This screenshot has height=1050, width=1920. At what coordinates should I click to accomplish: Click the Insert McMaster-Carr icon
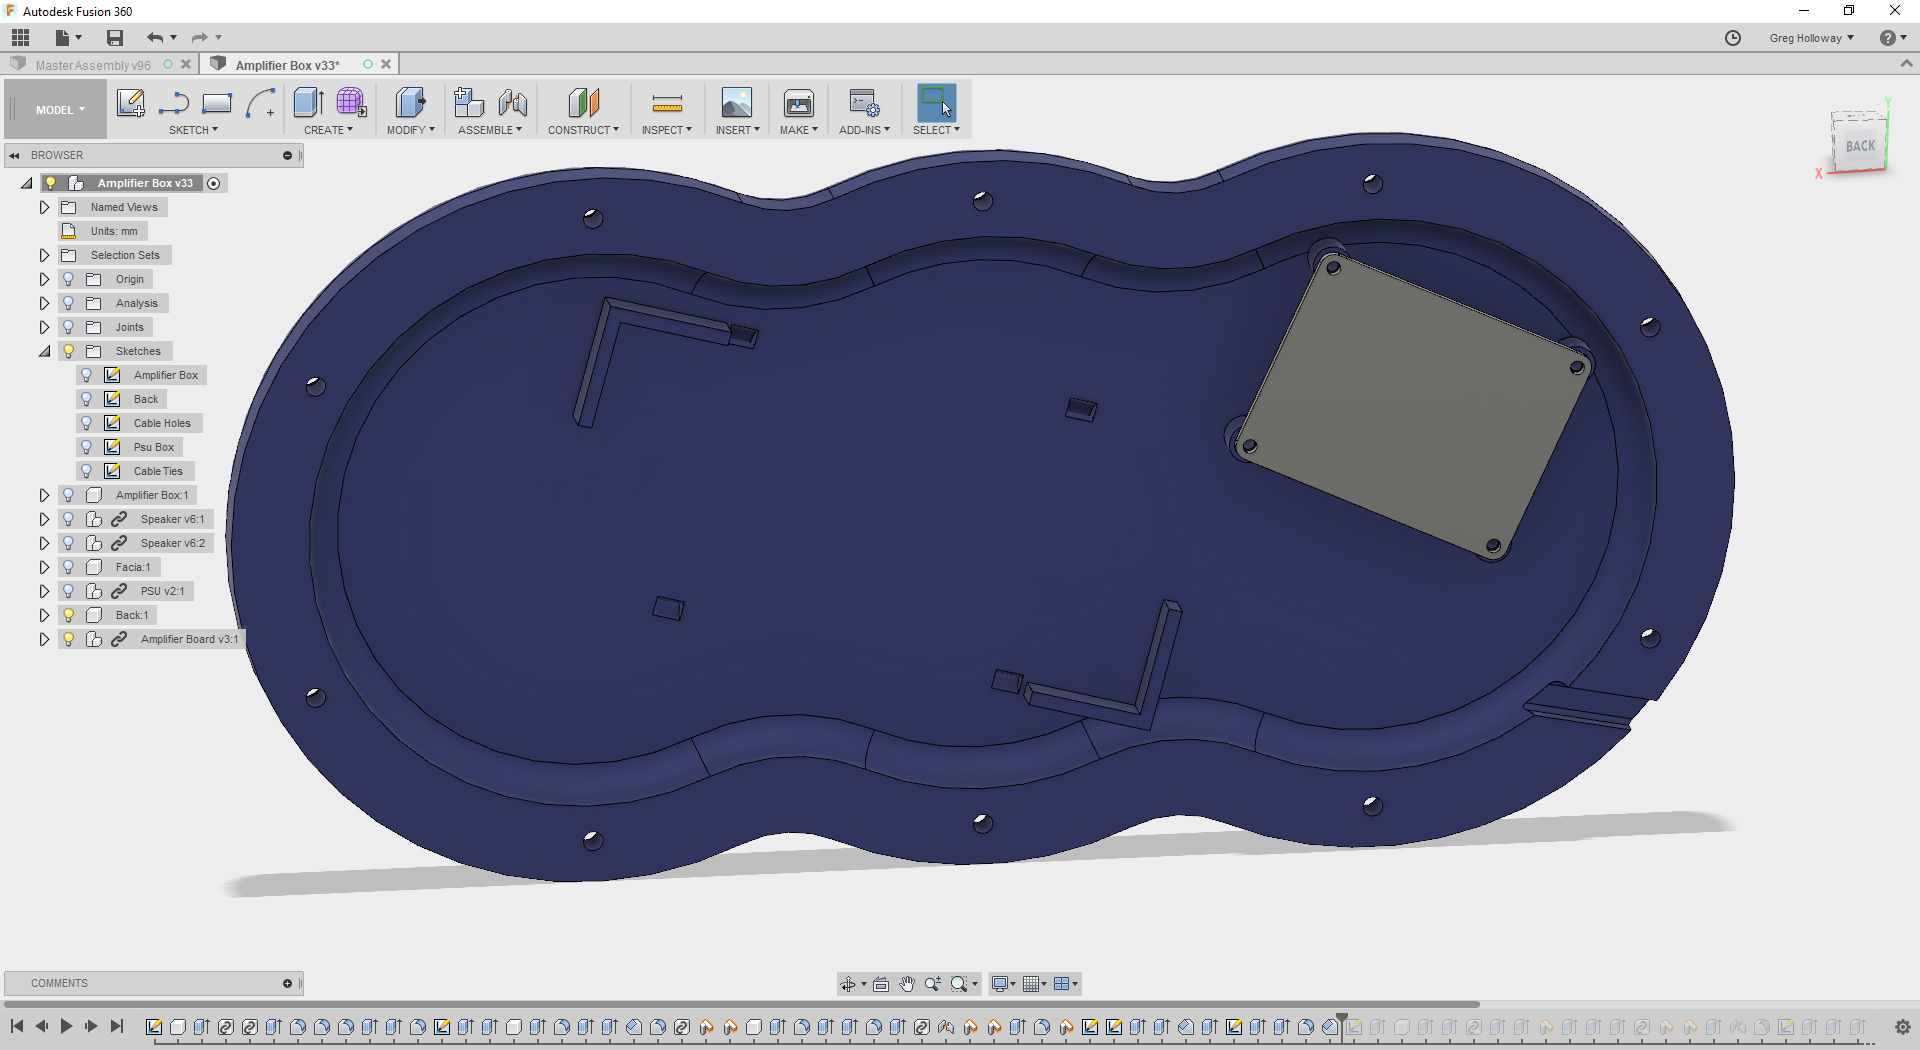click(x=737, y=103)
